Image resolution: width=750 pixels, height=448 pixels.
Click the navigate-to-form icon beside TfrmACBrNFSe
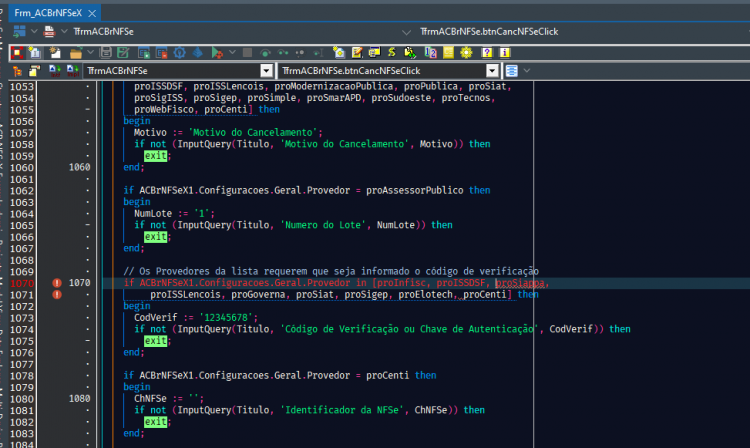19,32
